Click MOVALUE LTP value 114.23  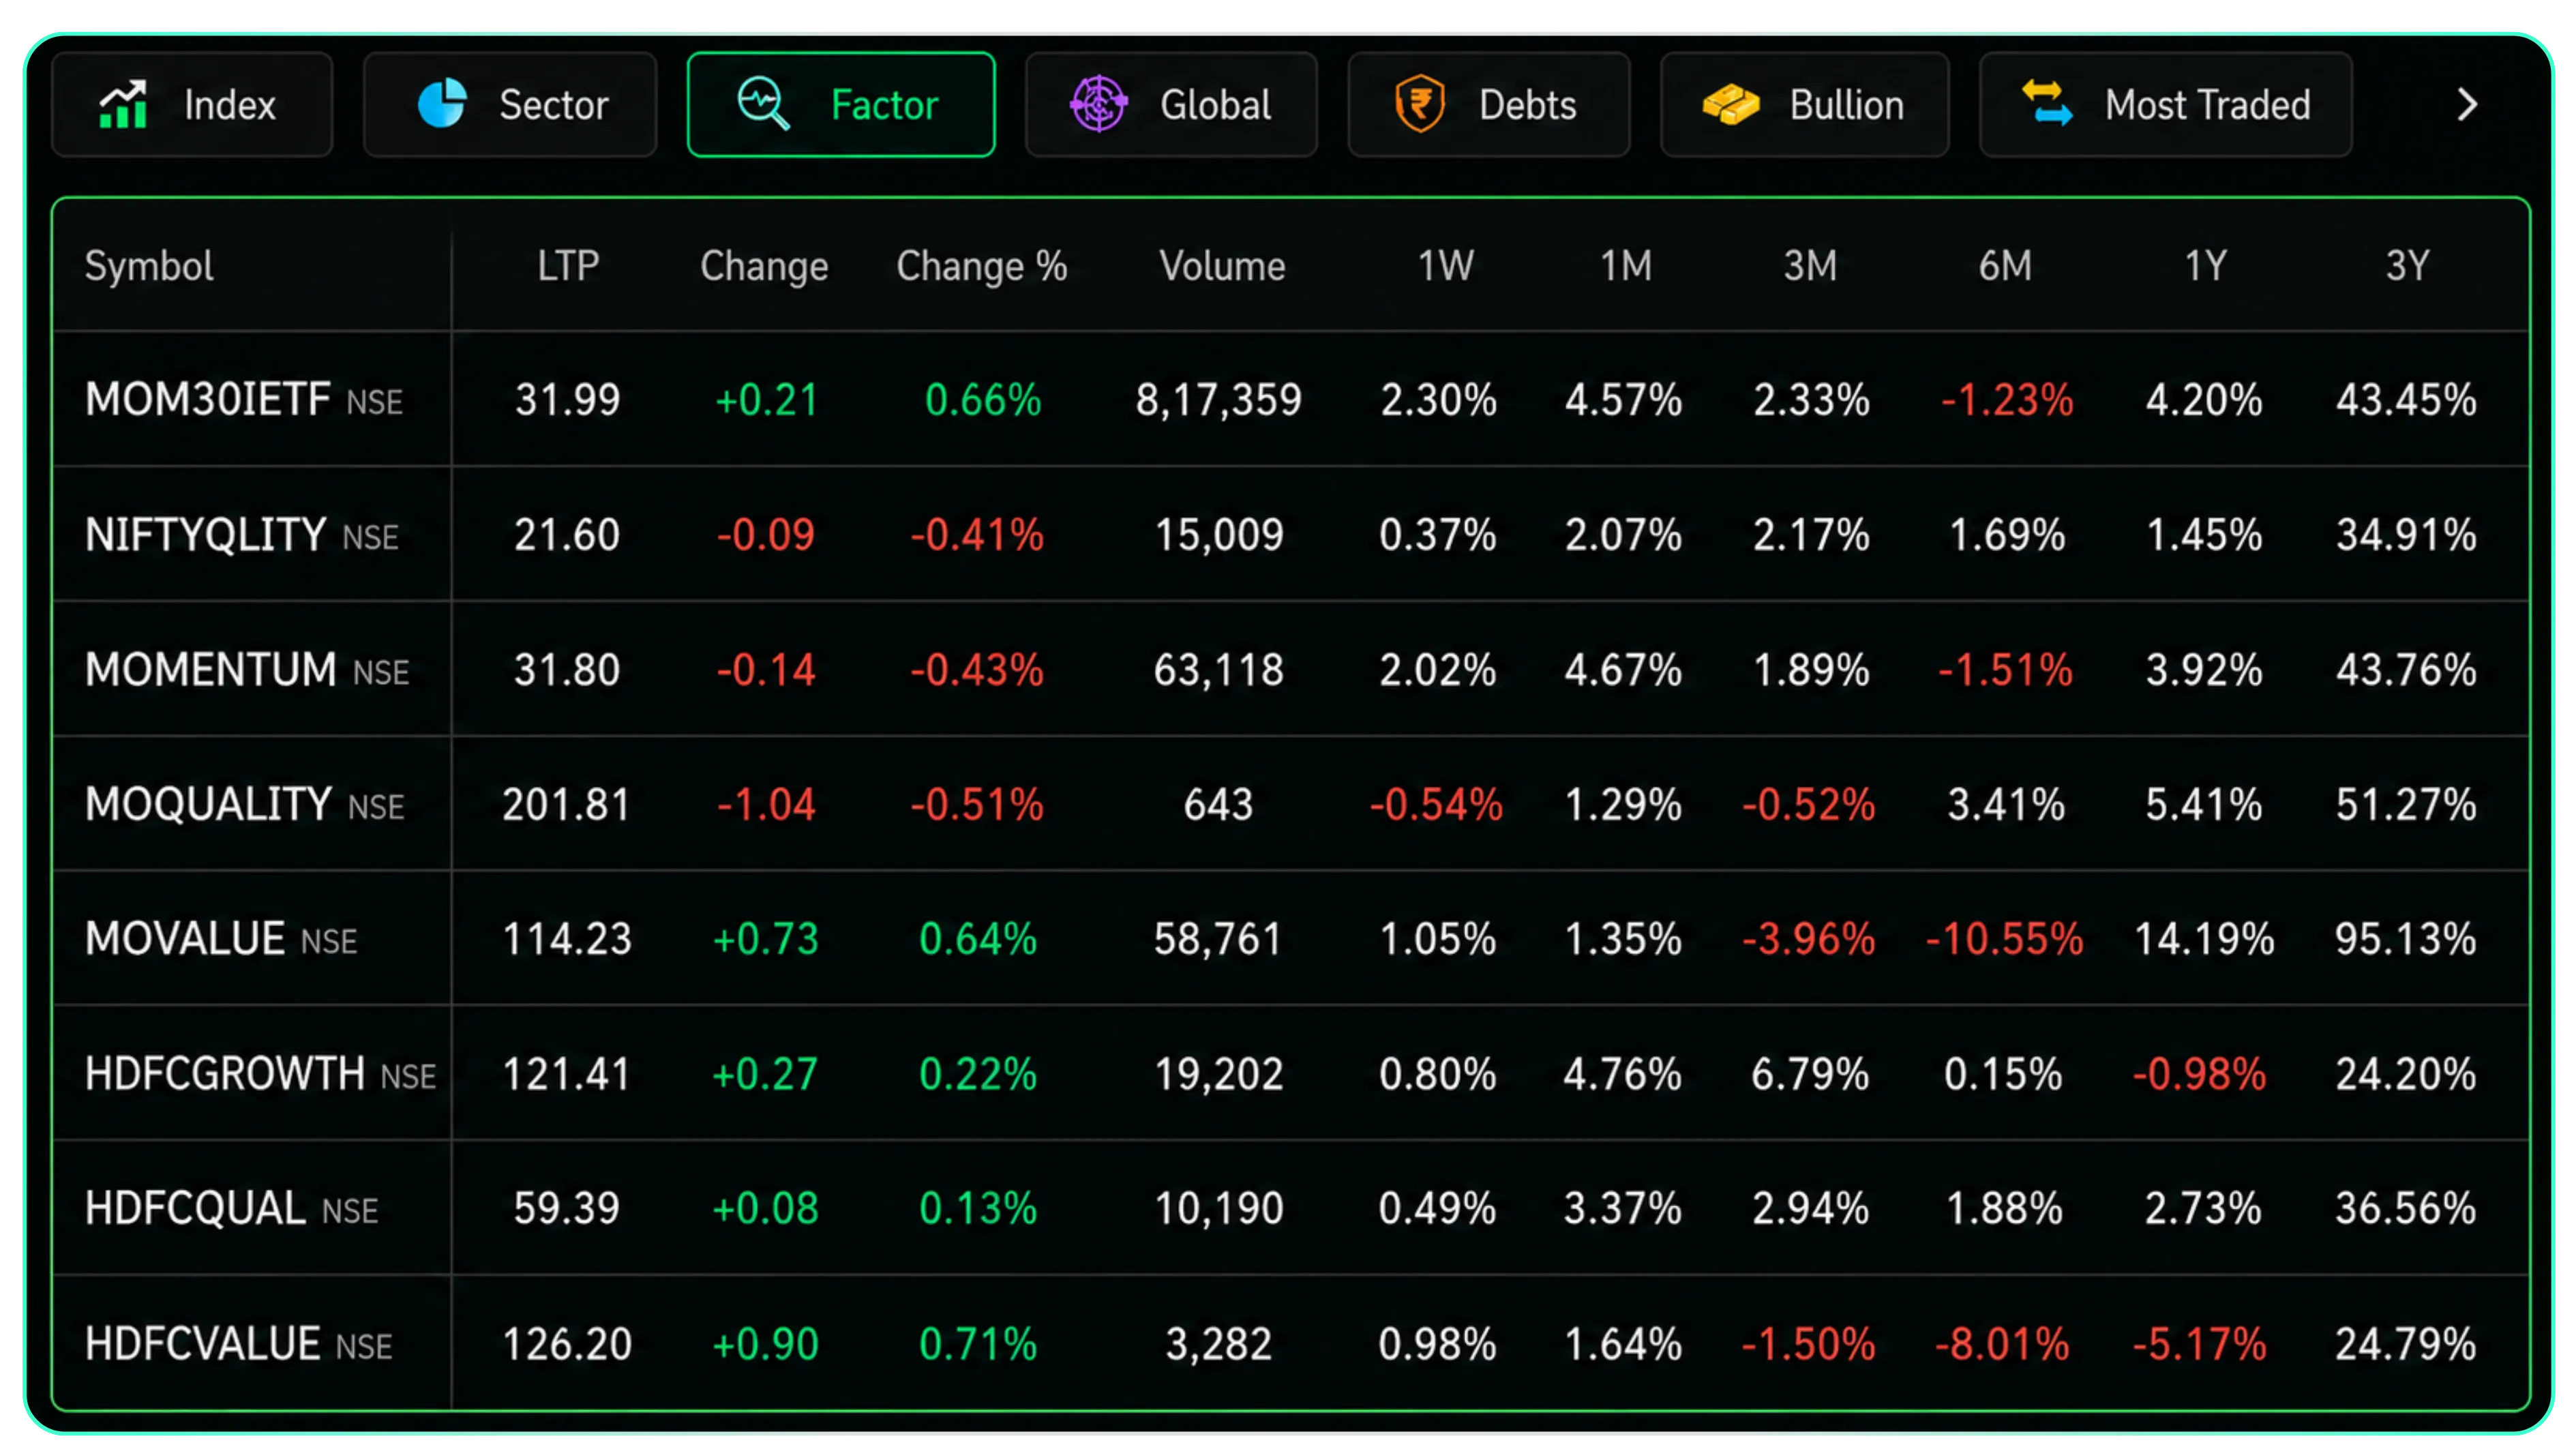[567, 939]
